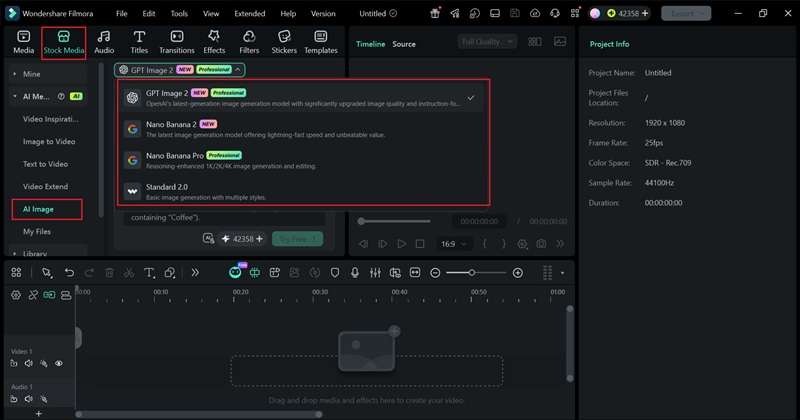Open the Tools menu
The height and width of the screenshot is (420, 800).
click(x=179, y=14)
